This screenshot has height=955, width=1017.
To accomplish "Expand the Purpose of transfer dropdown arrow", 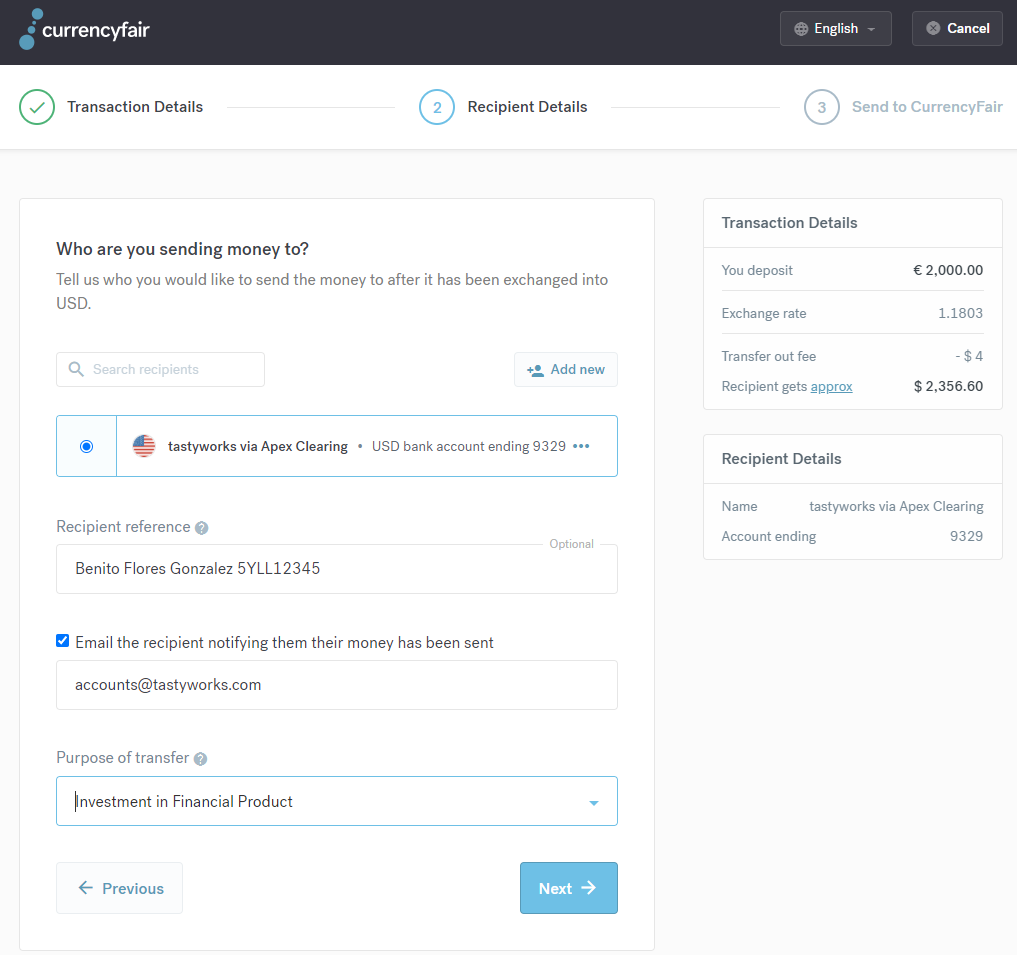I will pos(593,803).
